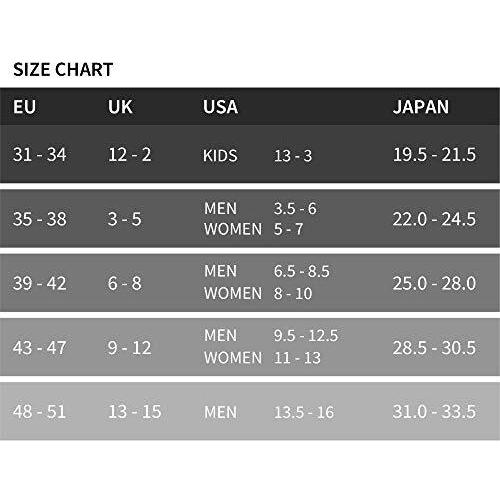
Task: Select USA women 11 - 13 value
Action: pyautogui.click(x=297, y=358)
